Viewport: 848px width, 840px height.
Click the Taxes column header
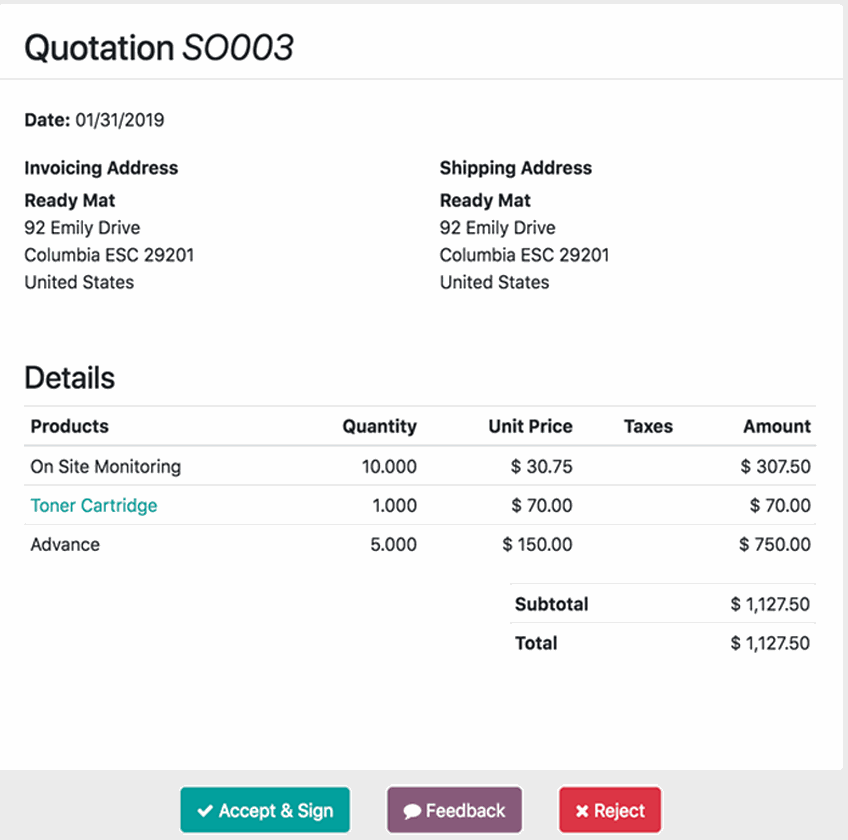tap(648, 426)
